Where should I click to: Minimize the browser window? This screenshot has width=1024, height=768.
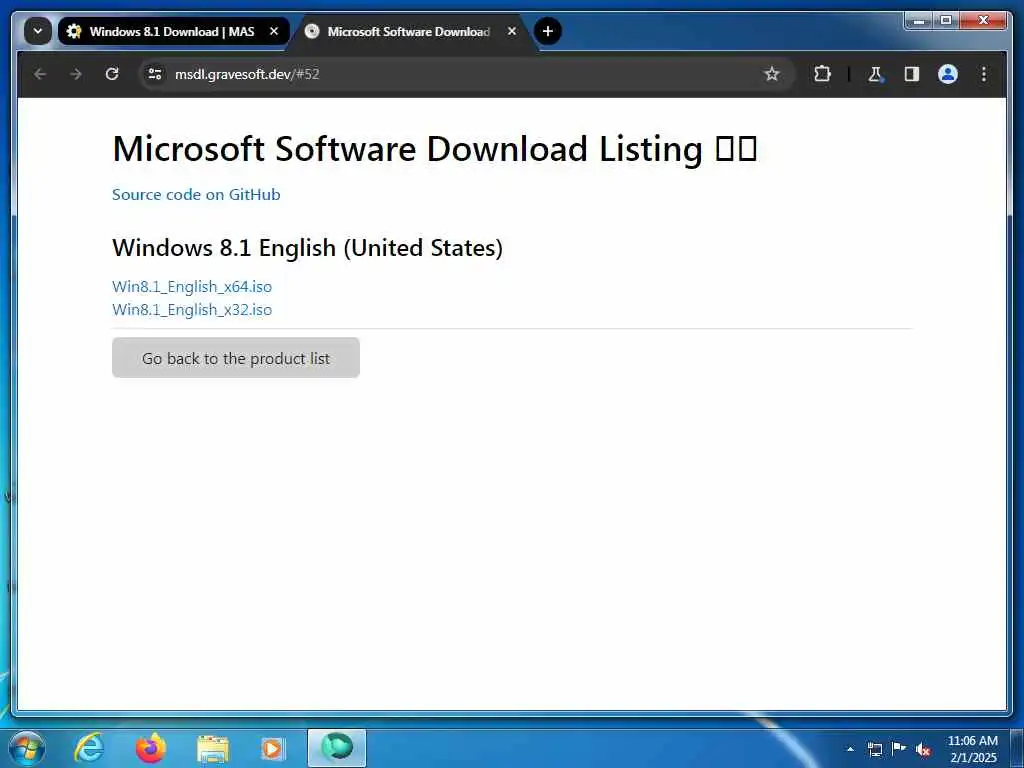tap(919, 21)
